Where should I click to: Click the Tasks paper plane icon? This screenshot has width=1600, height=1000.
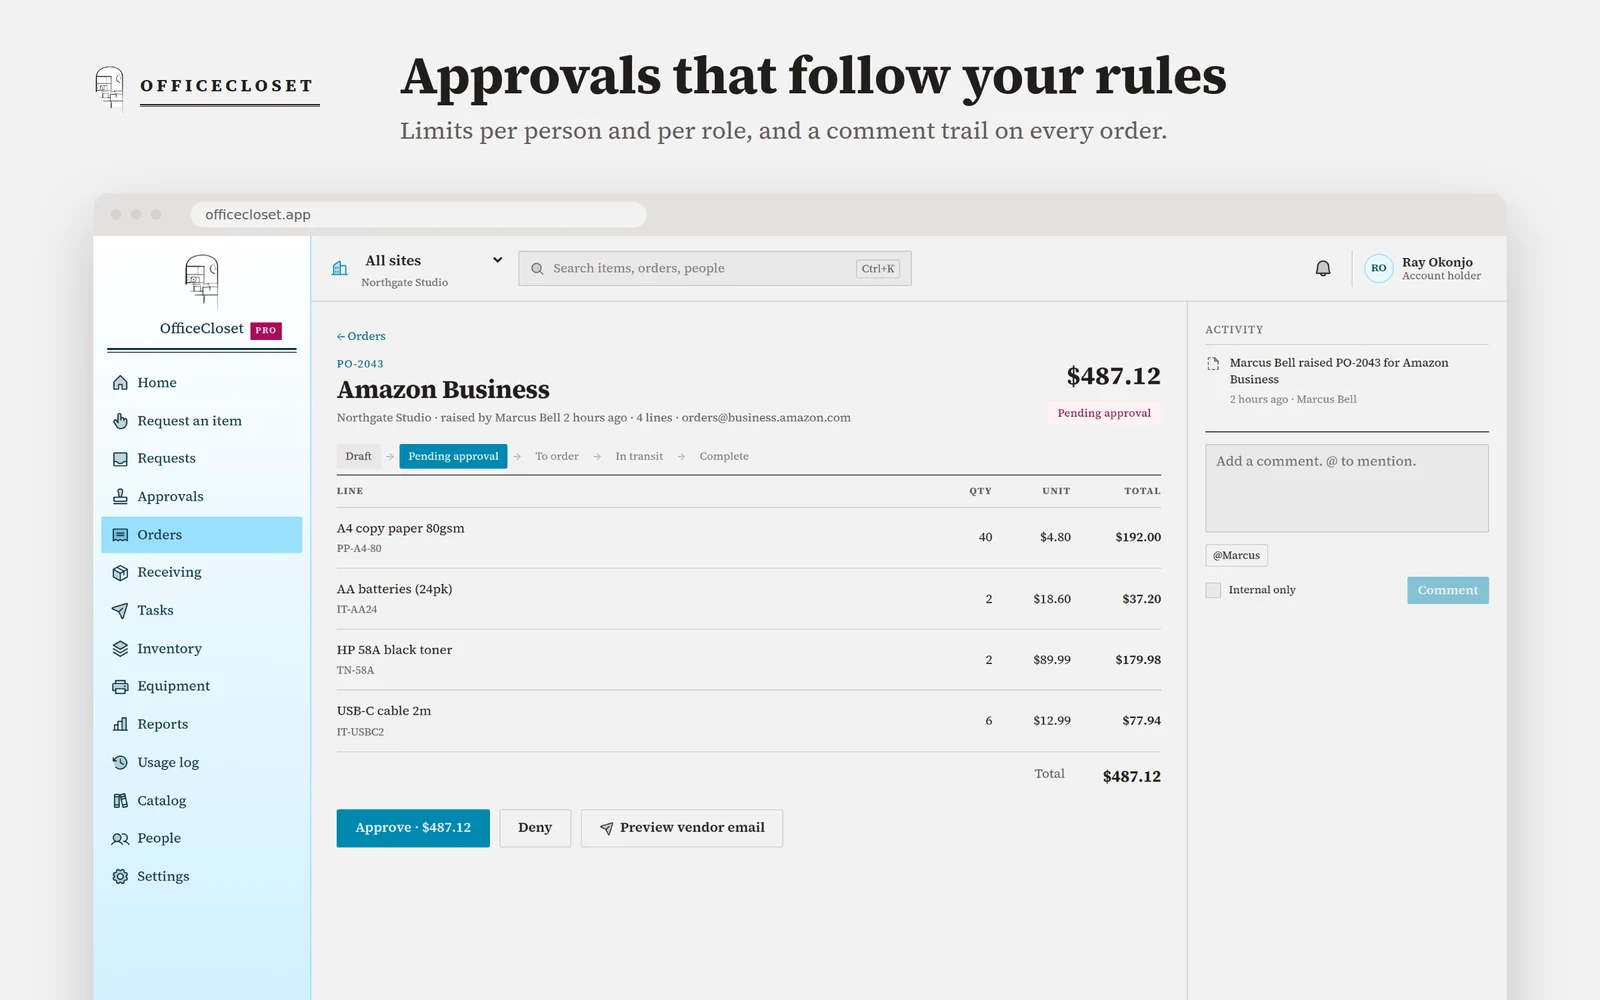pyautogui.click(x=120, y=611)
